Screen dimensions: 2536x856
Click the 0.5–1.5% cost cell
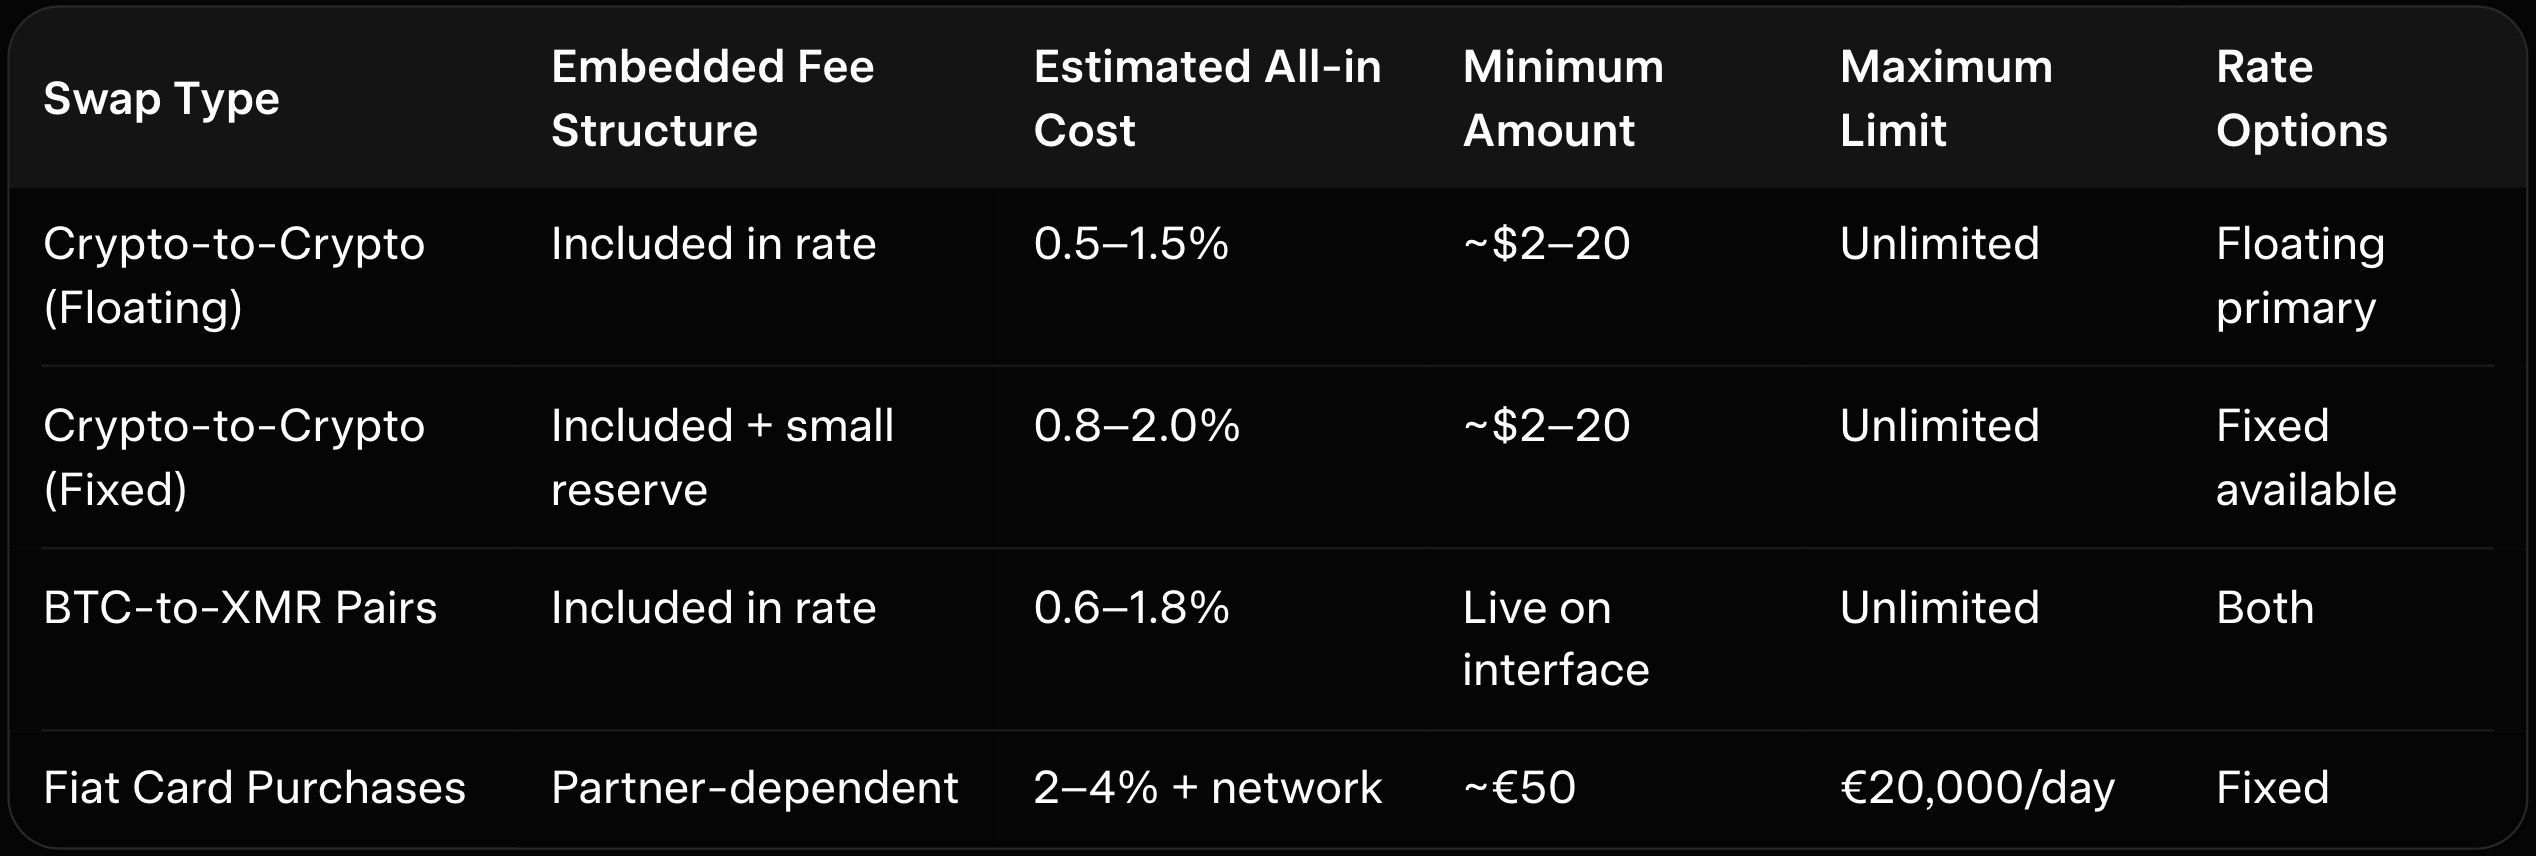click(1131, 244)
